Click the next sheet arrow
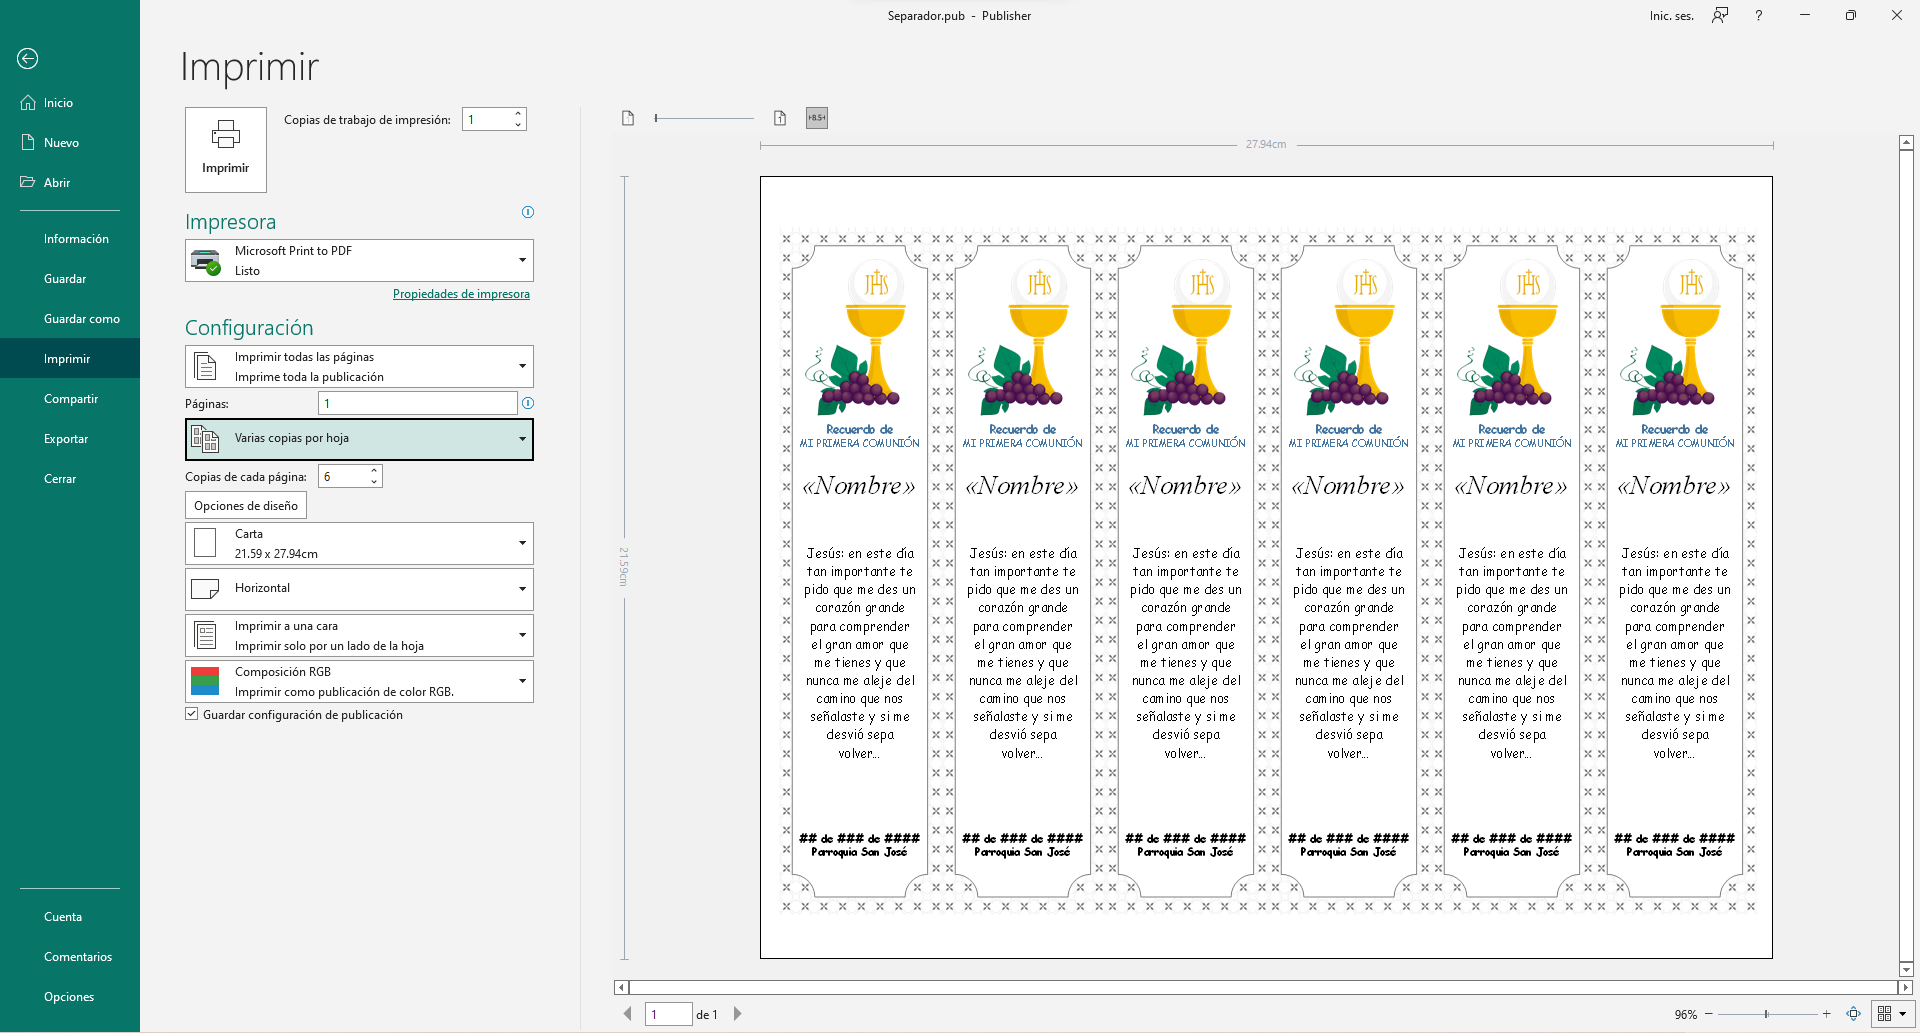The height and width of the screenshot is (1033, 1920). [x=738, y=1014]
